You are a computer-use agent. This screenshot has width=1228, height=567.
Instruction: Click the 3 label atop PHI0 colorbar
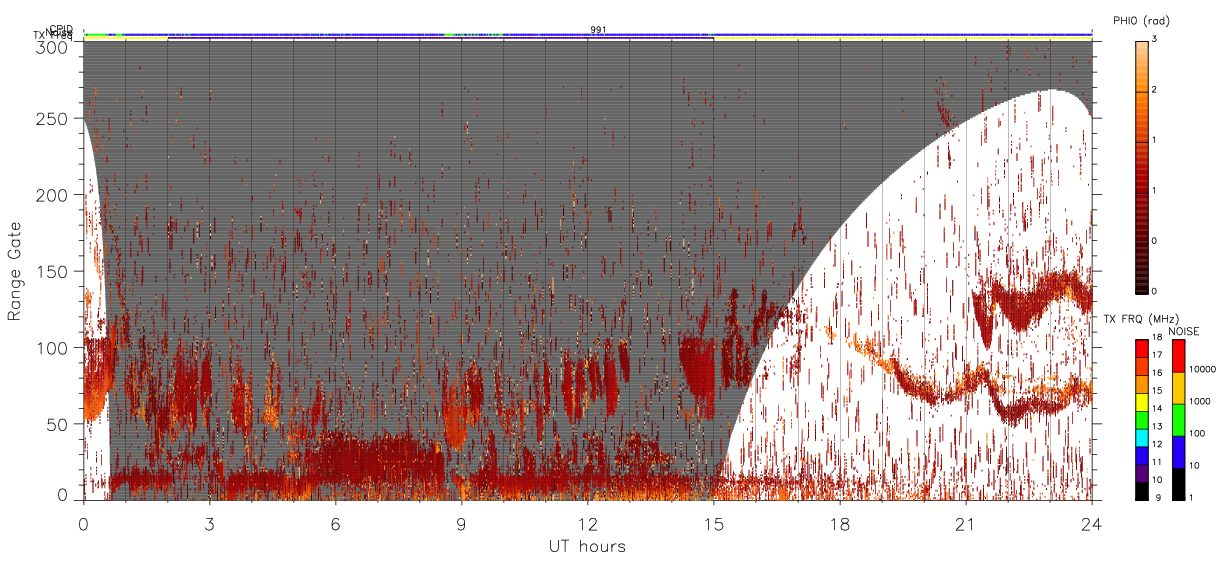(x=1154, y=39)
